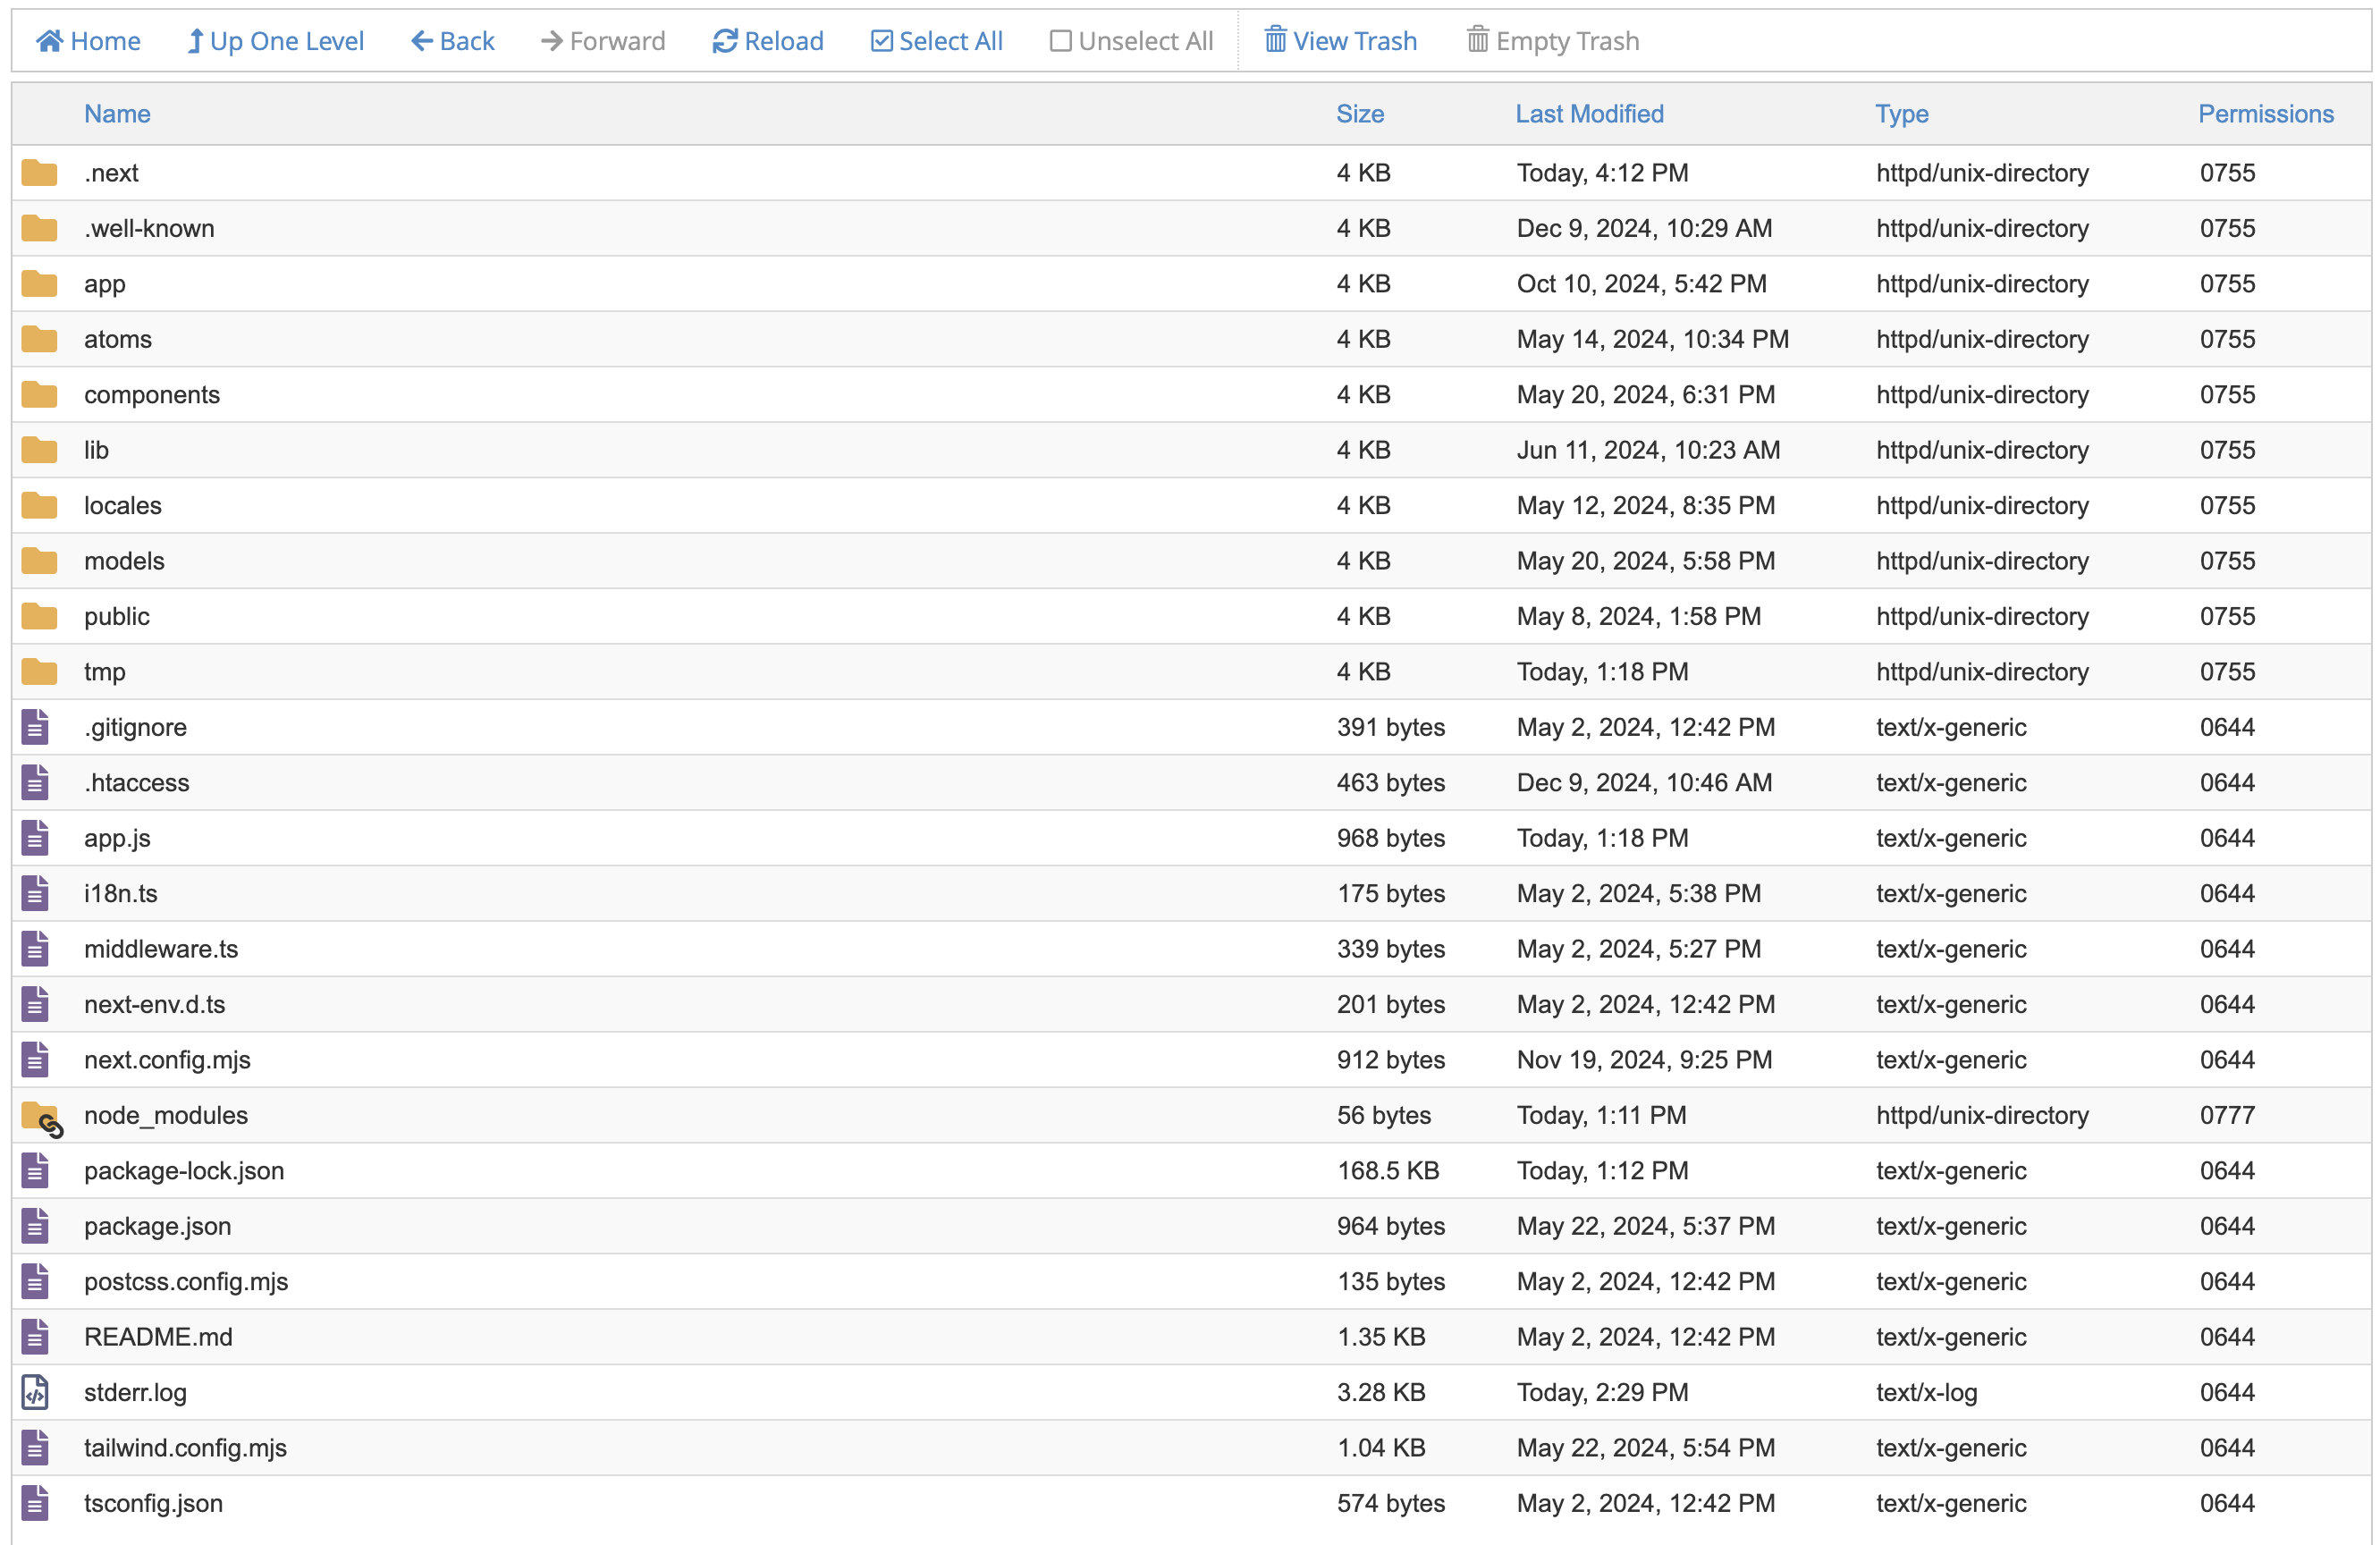The height and width of the screenshot is (1545, 2380).
Task: Select the middleware.ts file name
Action: [x=161, y=949]
